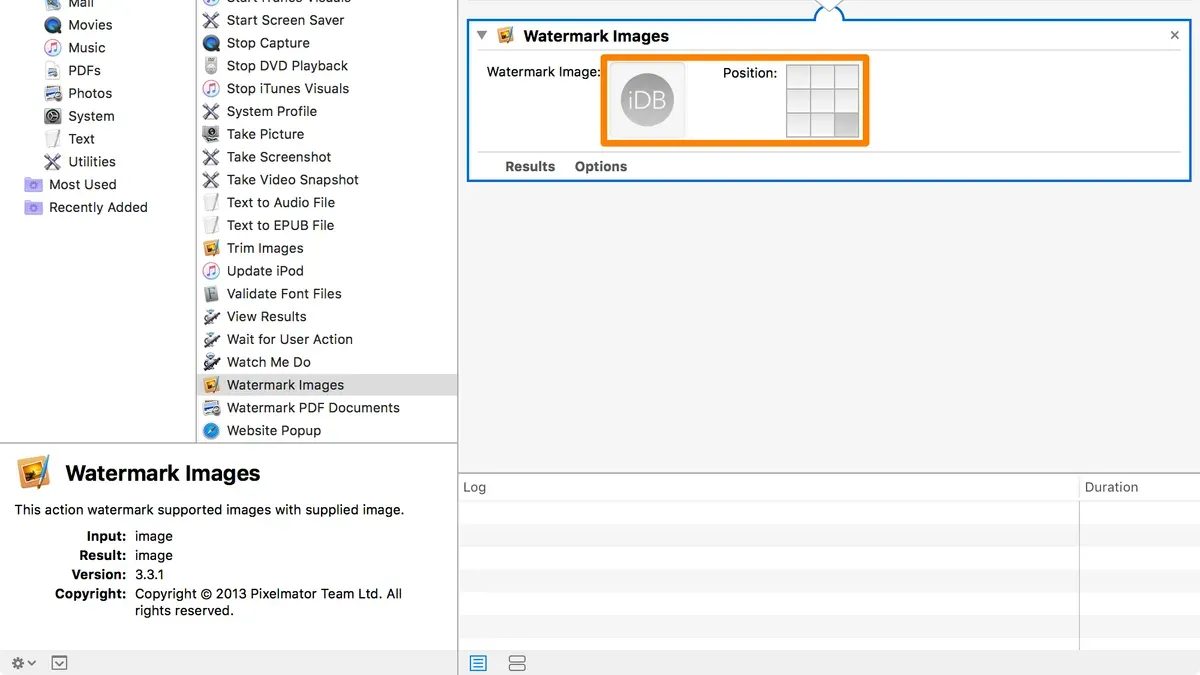Click the icon in the Watermark Images action title bar
This screenshot has width=1200, height=675.
pos(506,36)
